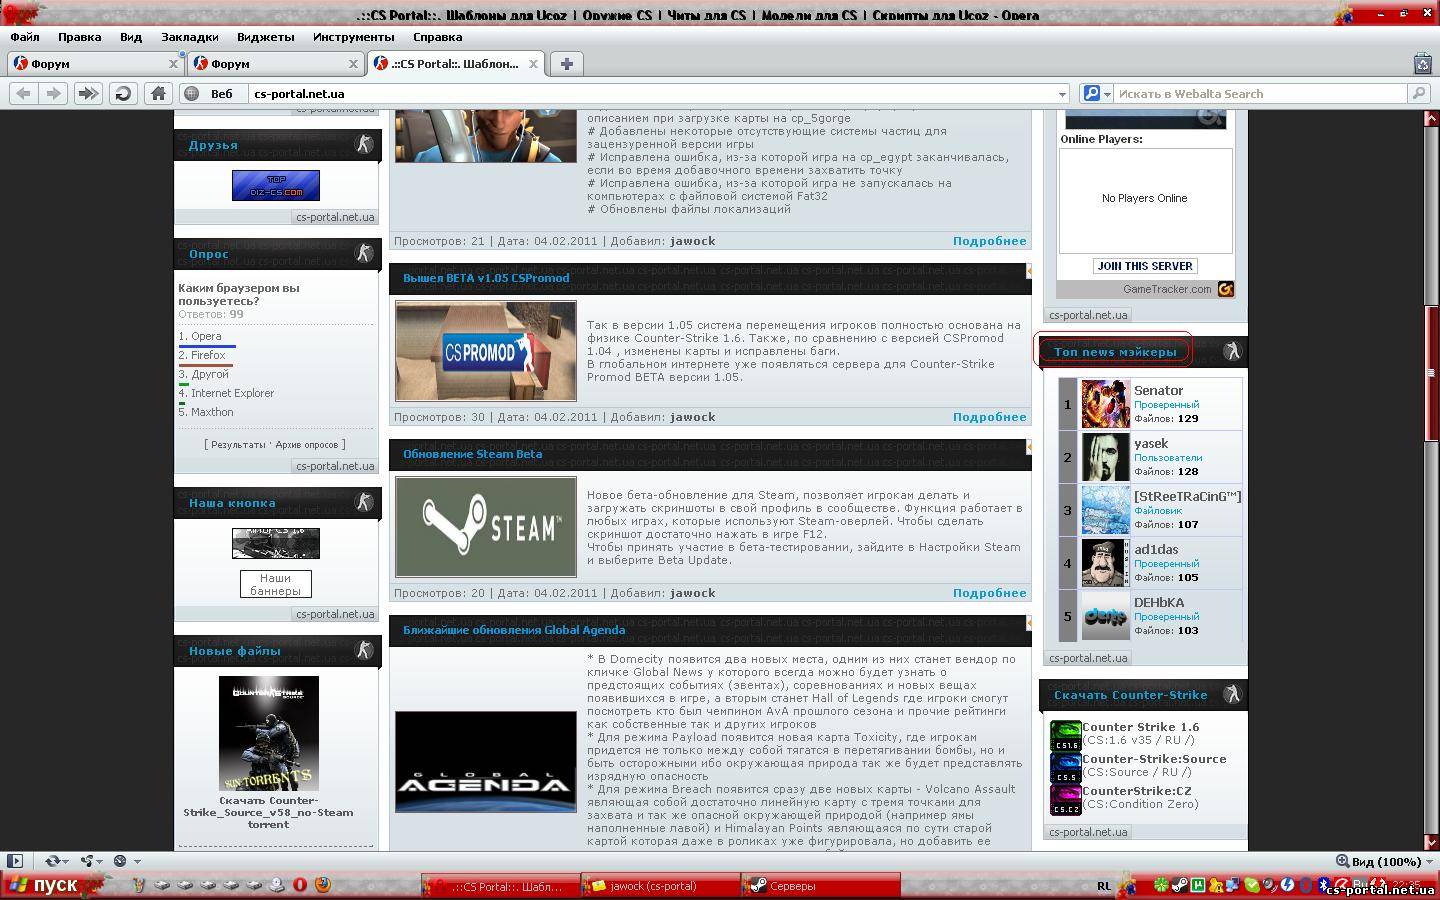Open Подробнее link for the CSPromod news
The image size is (1440, 900).
pyautogui.click(x=989, y=417)
